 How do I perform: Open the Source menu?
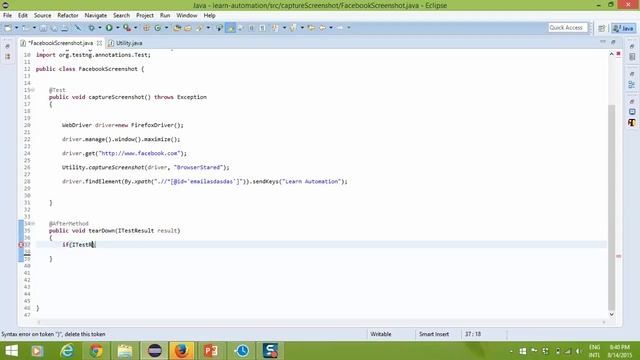click(x=42, y=16)
